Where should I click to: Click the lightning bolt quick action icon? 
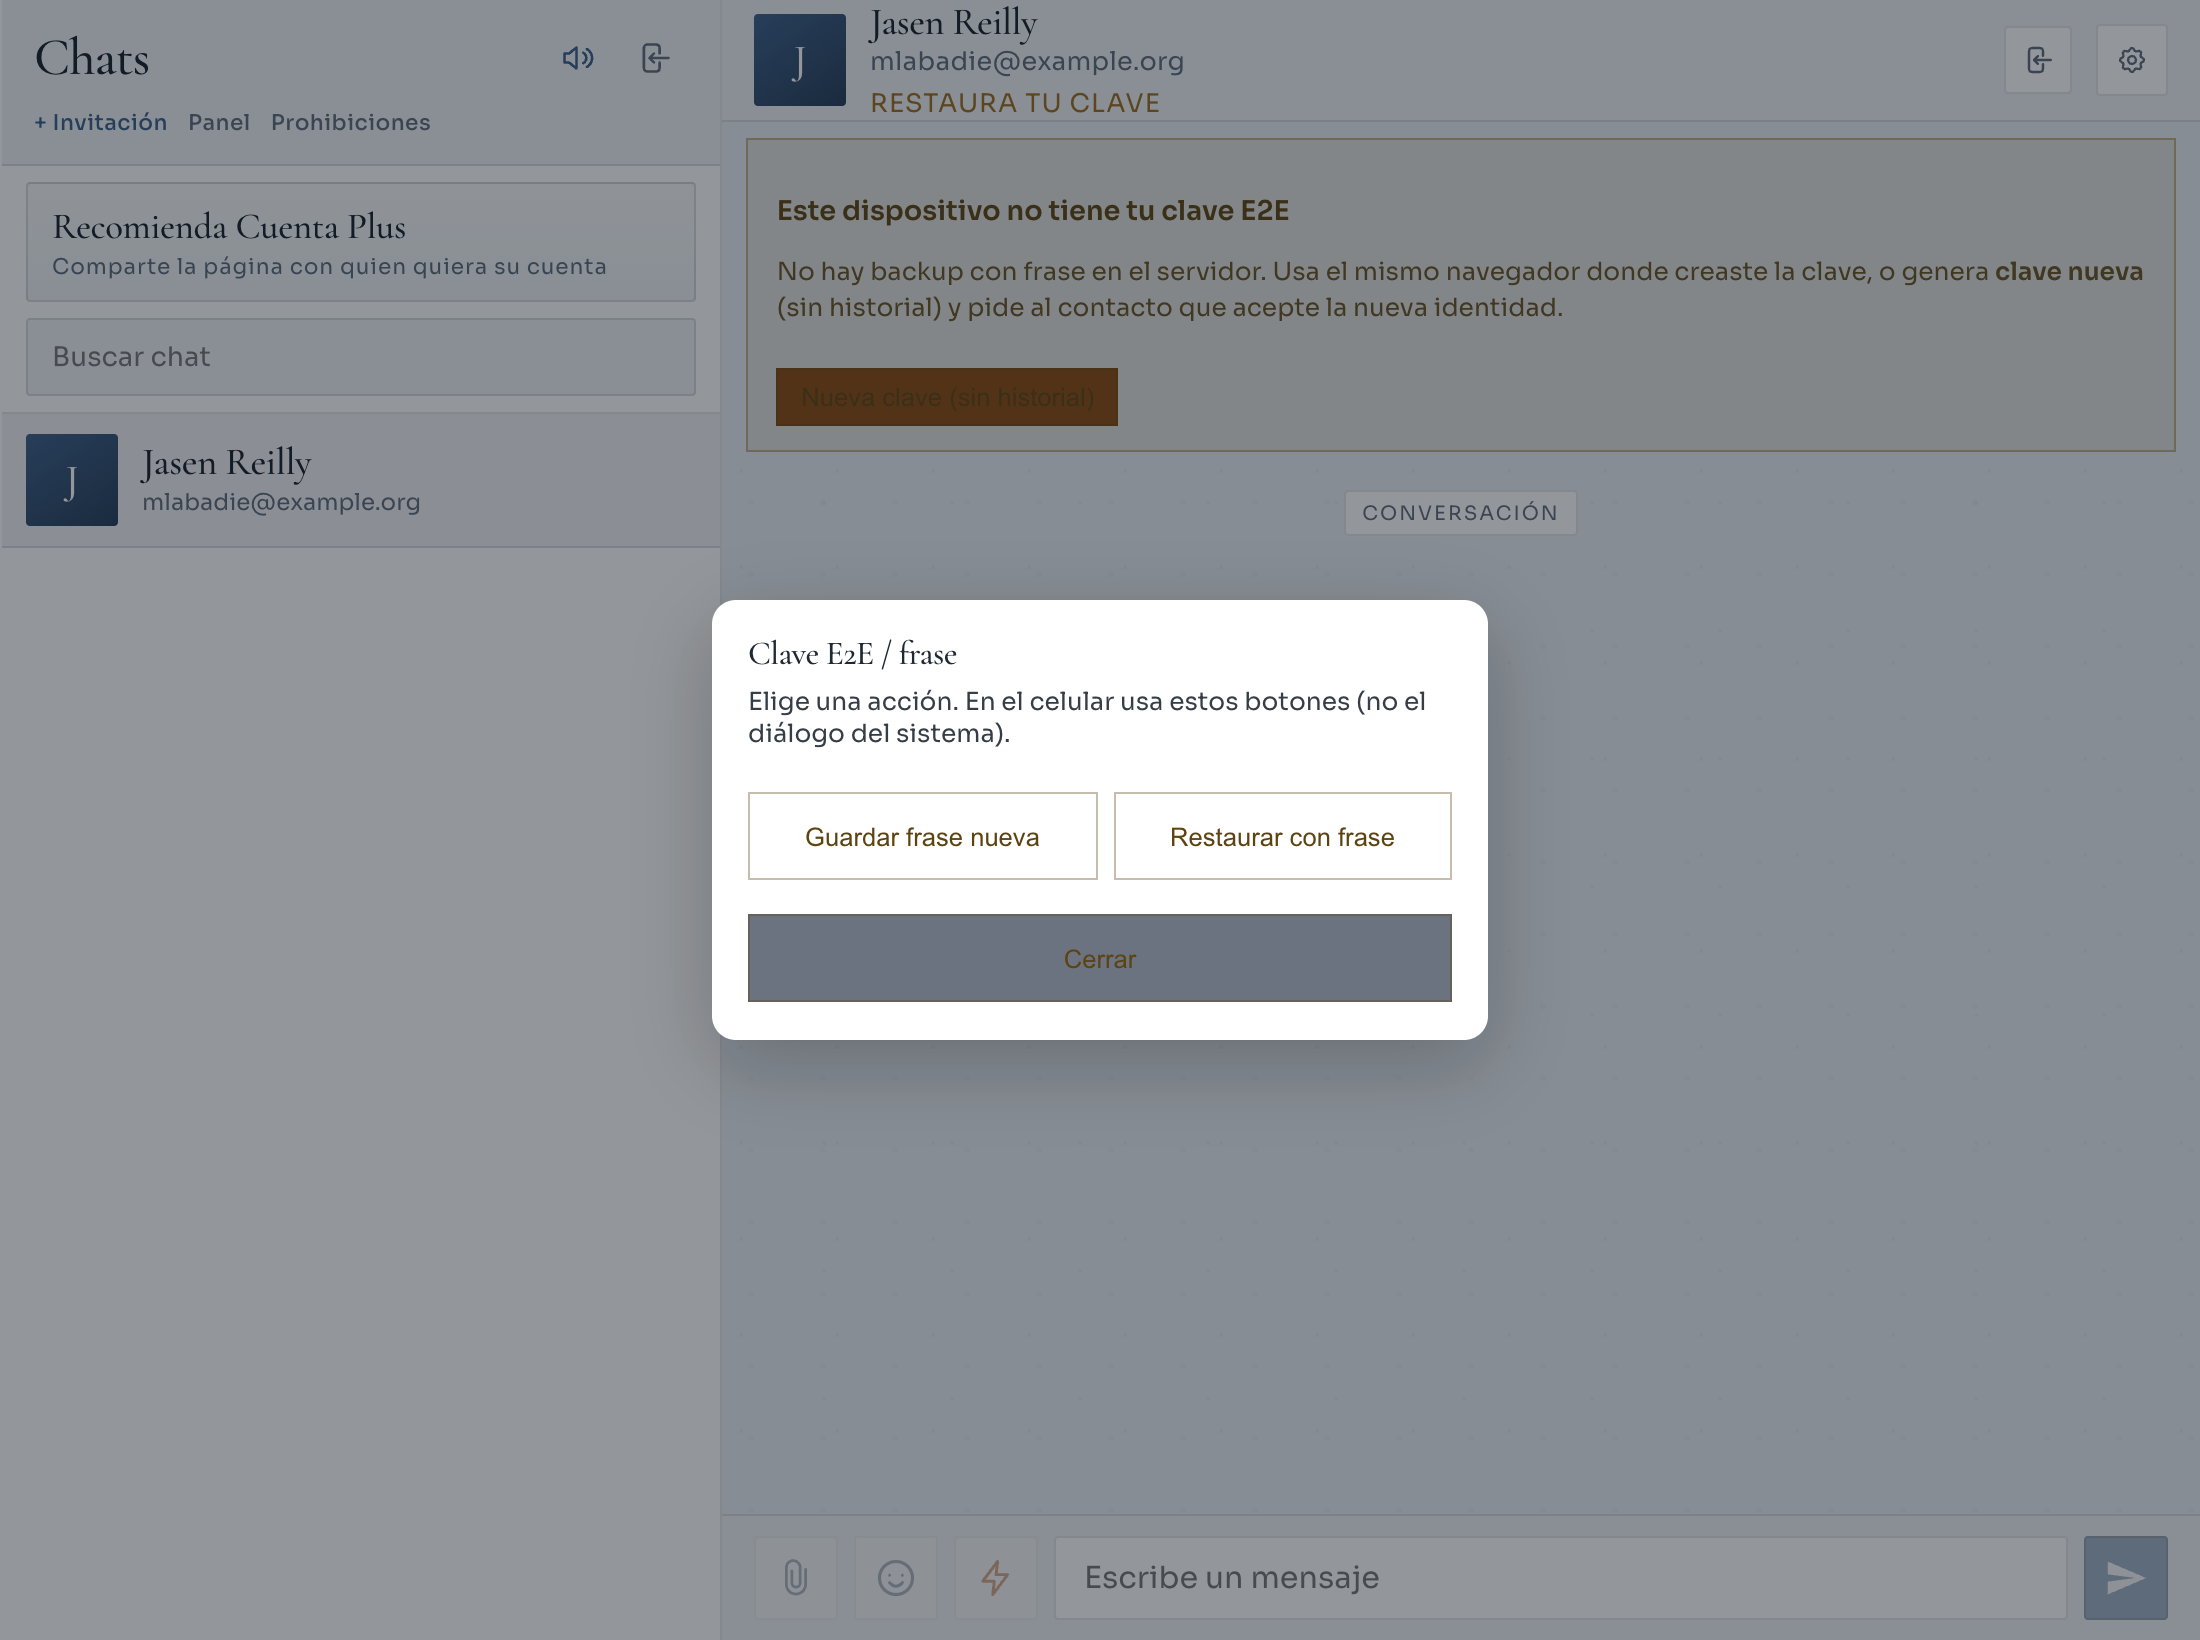pyautogui.click(x=995, y=1578)
